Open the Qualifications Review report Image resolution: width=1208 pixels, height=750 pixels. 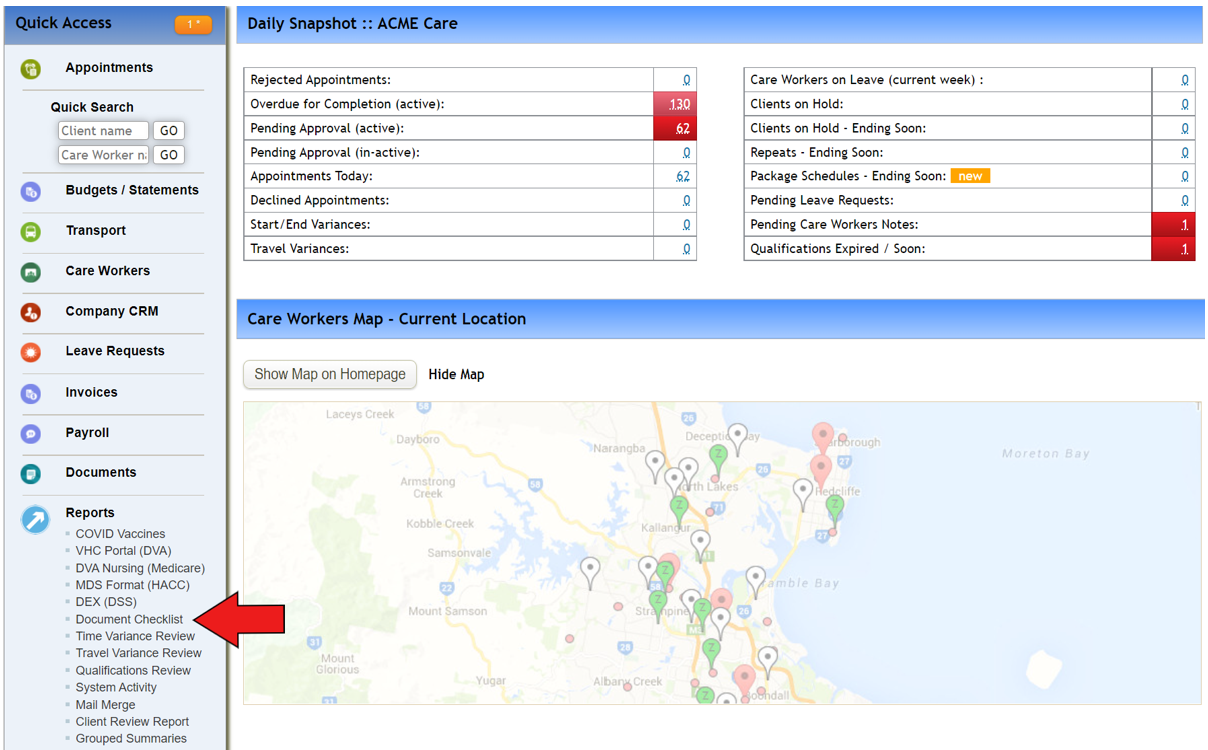tap(132, 670)
